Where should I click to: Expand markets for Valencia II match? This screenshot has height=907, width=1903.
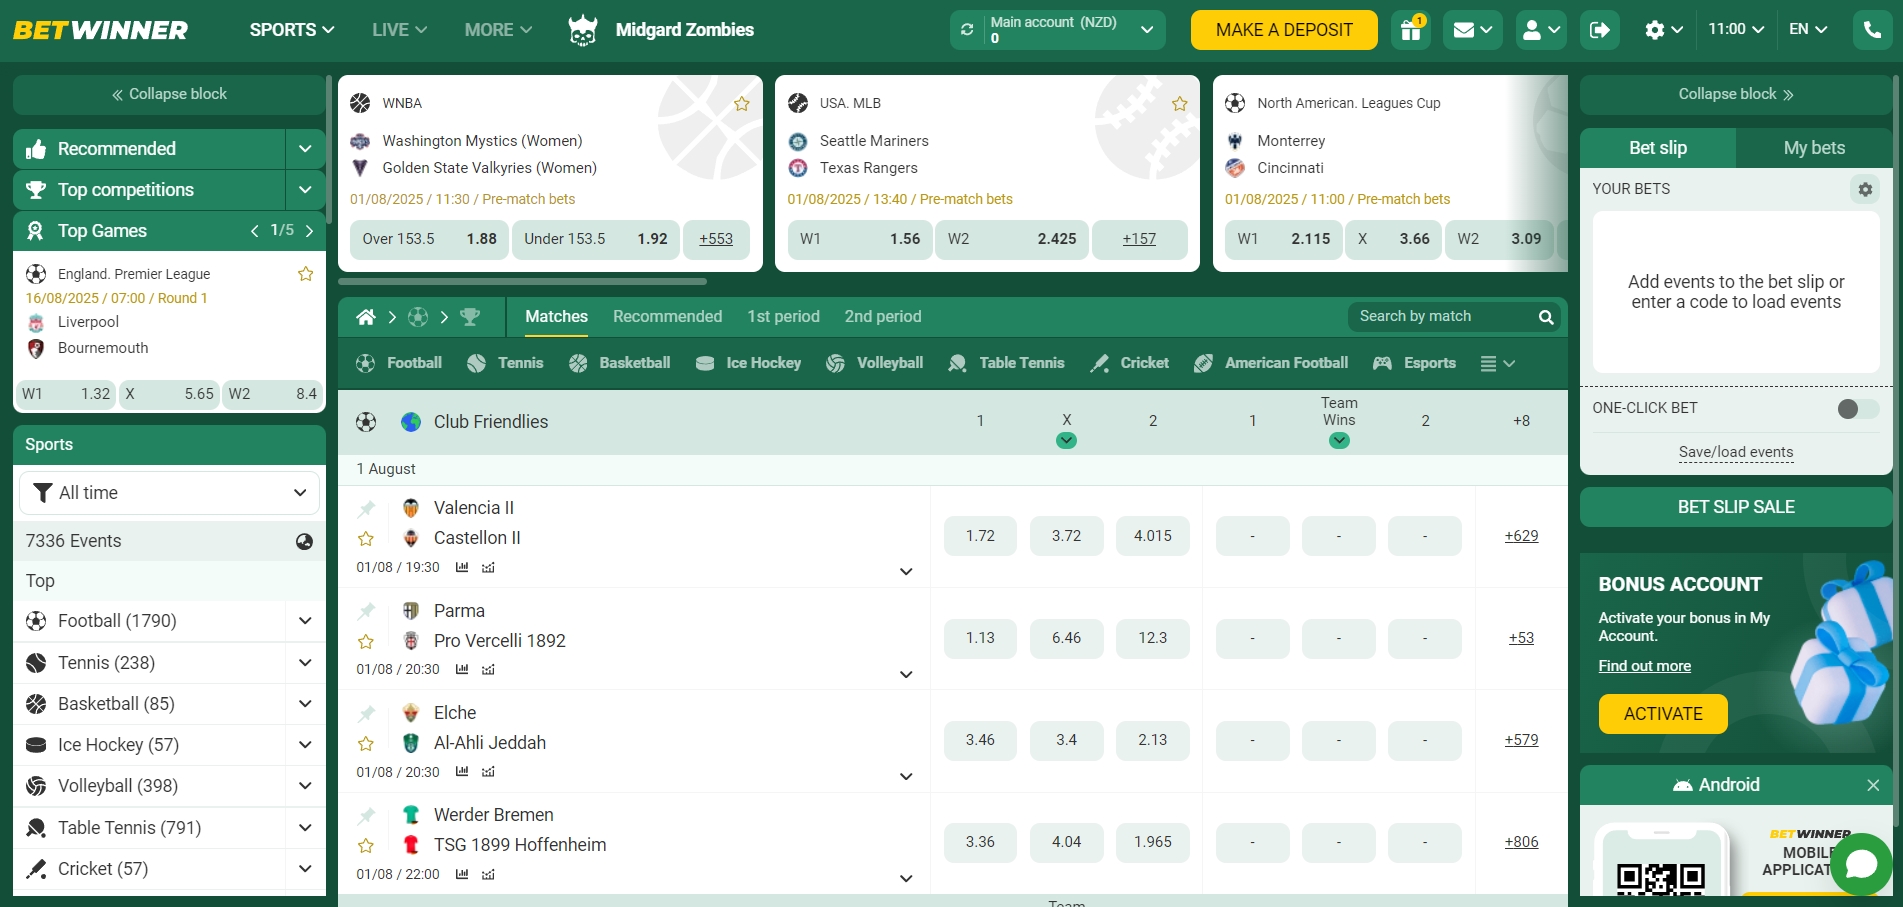point(906,572)
